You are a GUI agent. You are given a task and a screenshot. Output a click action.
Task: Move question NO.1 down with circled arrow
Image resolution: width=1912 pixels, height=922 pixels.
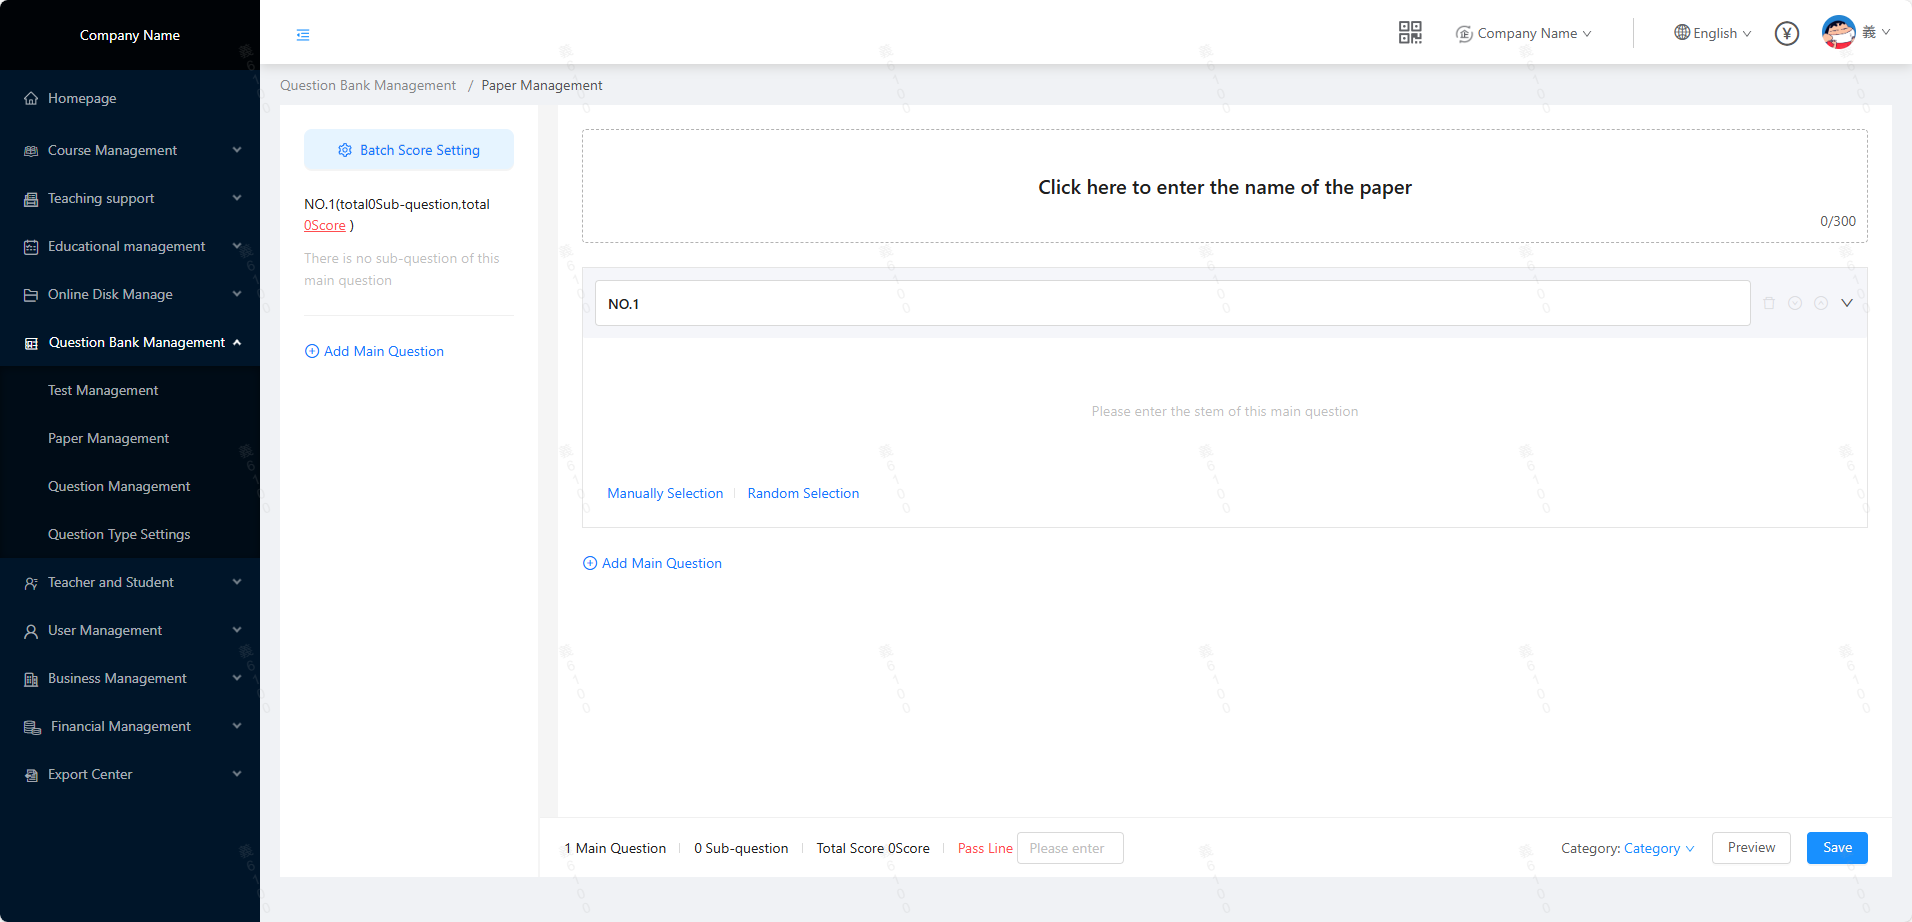[x=1795, y=303]
